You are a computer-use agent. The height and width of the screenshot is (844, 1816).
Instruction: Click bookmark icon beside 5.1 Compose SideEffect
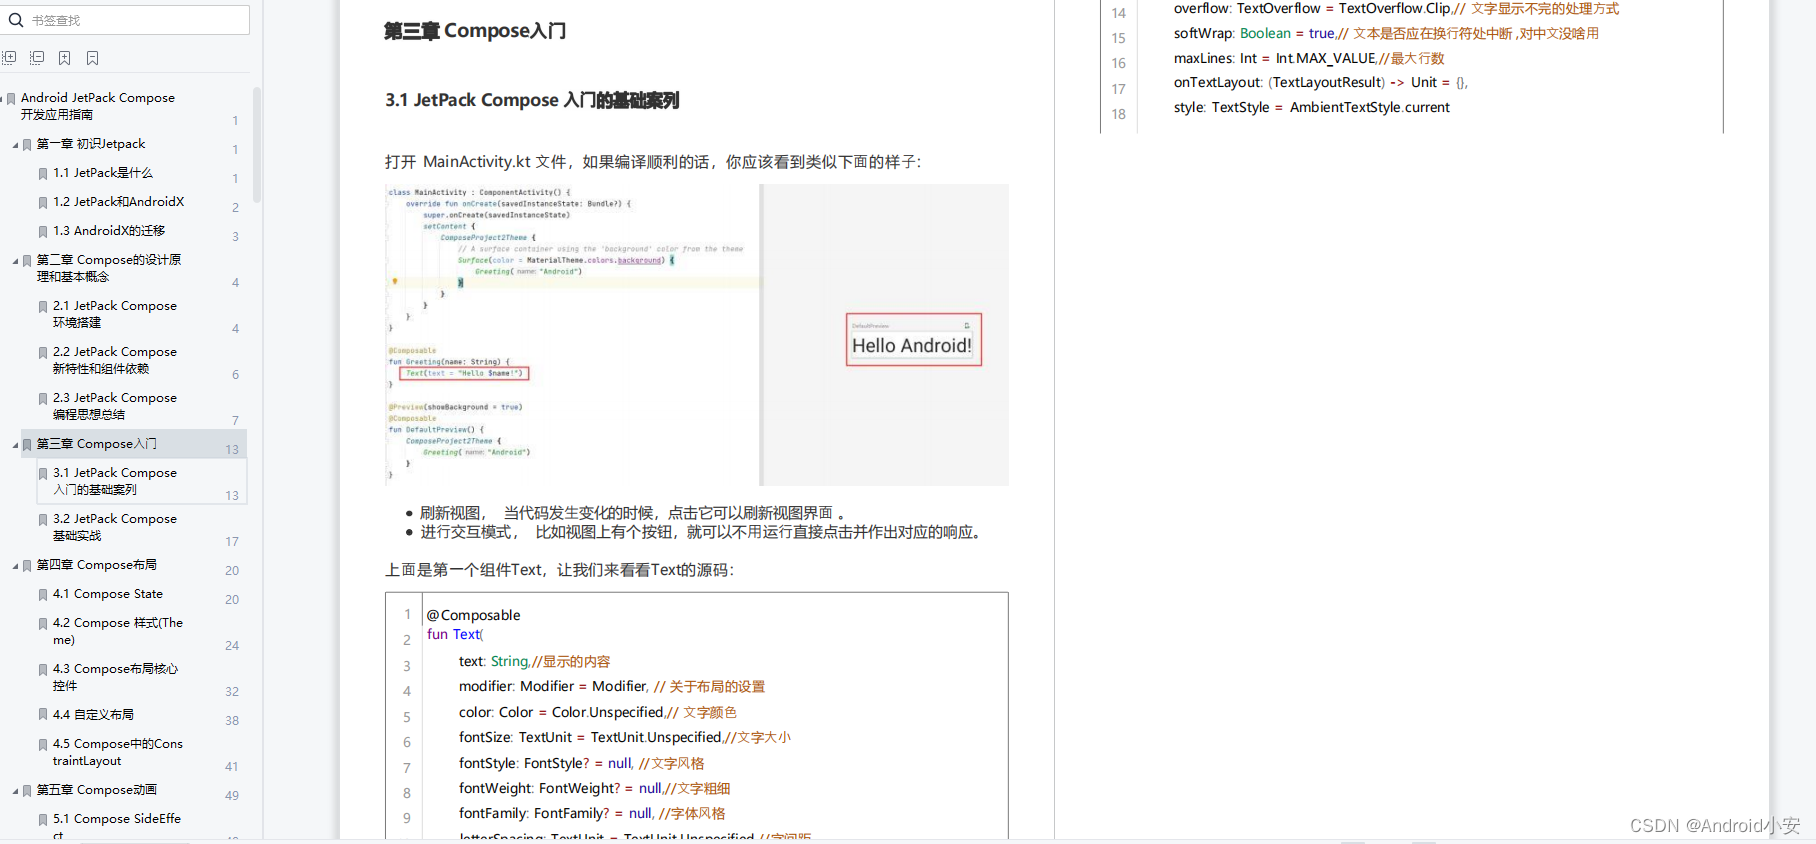coord(43,820)
